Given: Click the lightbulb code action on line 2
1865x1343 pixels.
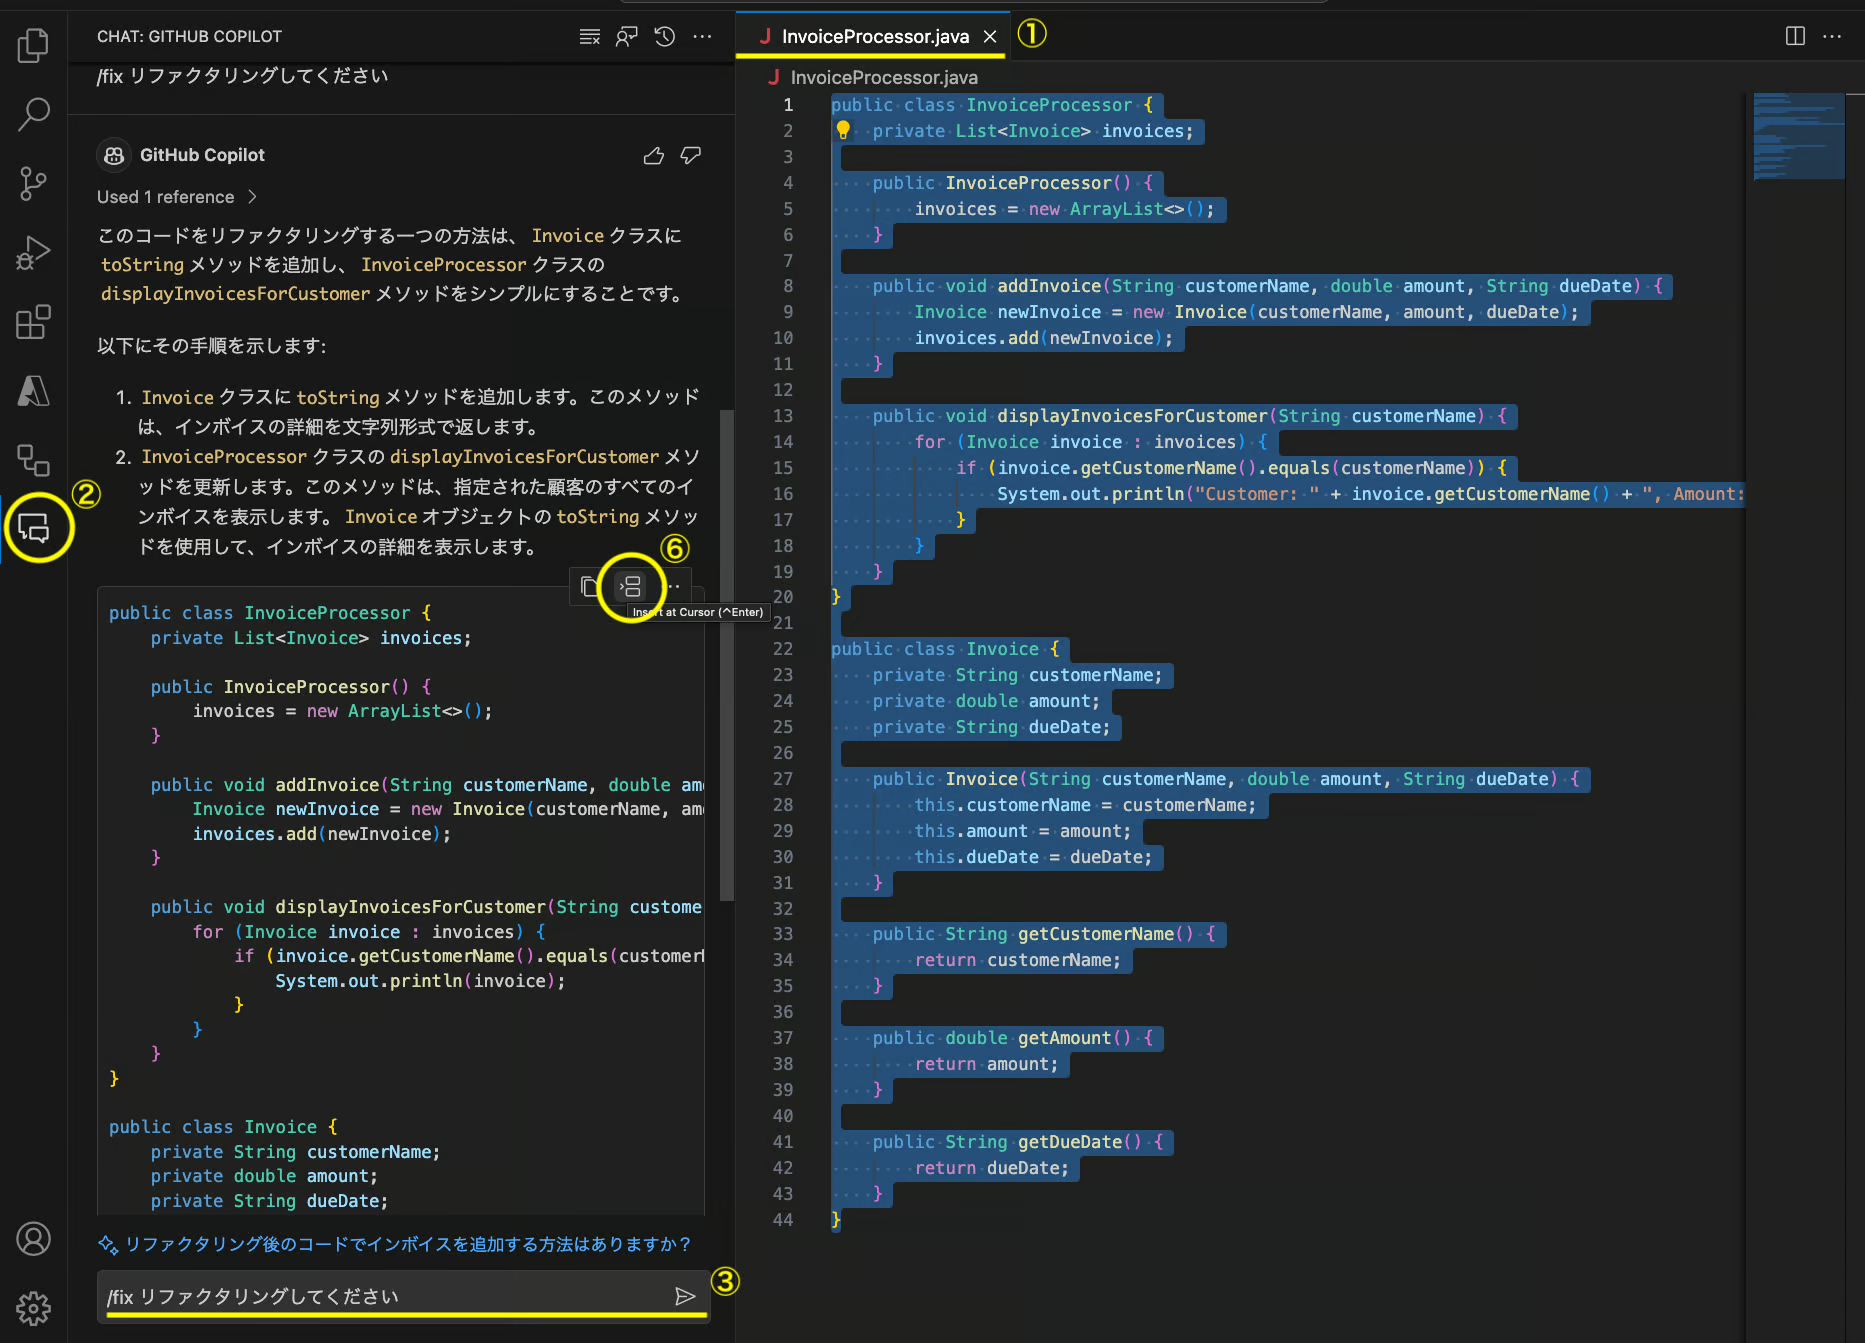Looking at the screenshot, I should tap(843, 130).
